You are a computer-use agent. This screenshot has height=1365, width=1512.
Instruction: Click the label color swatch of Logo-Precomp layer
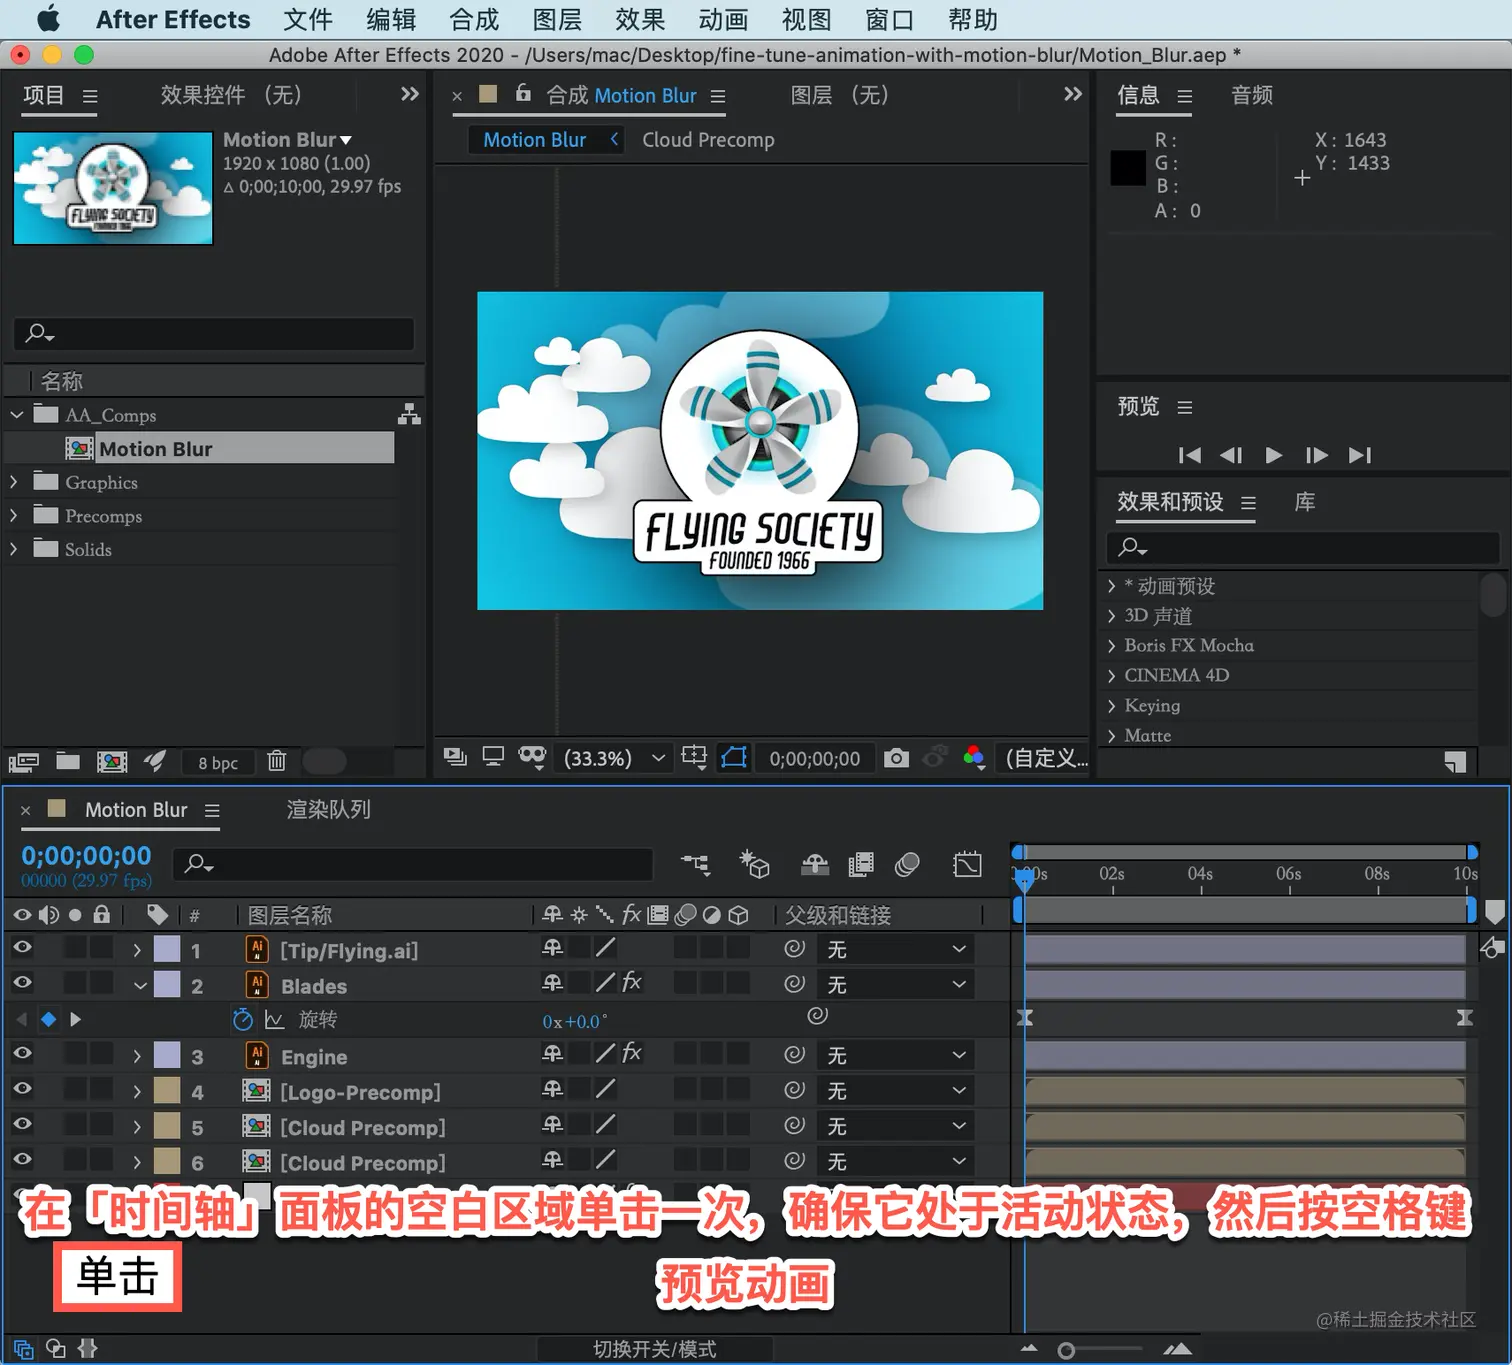(x=167, y=1091)
